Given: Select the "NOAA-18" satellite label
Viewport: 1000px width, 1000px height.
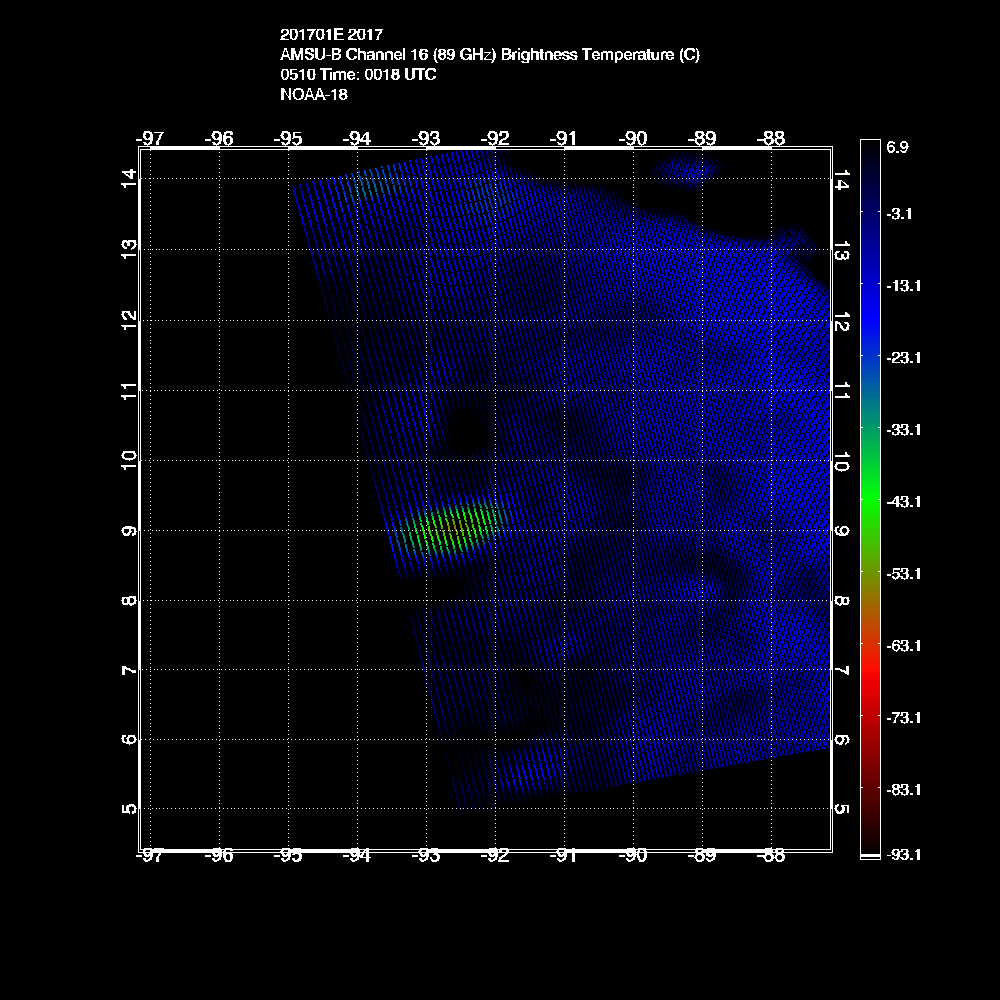Looking at the screenshot, I should point(314,94).
